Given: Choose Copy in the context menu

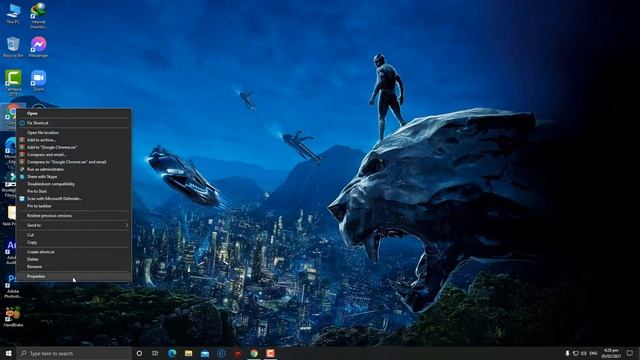Looking at the screenshot, I should tap(73, 242).
